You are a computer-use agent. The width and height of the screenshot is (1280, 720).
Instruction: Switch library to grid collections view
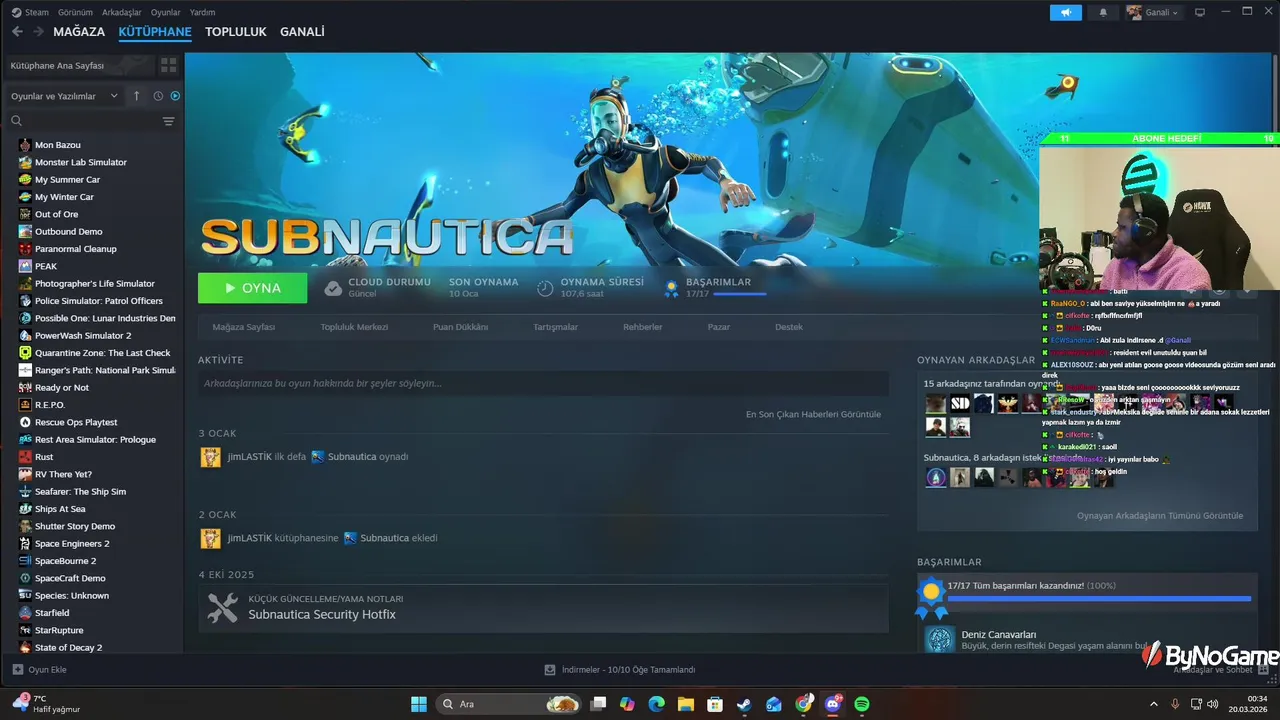coord(168,65)
